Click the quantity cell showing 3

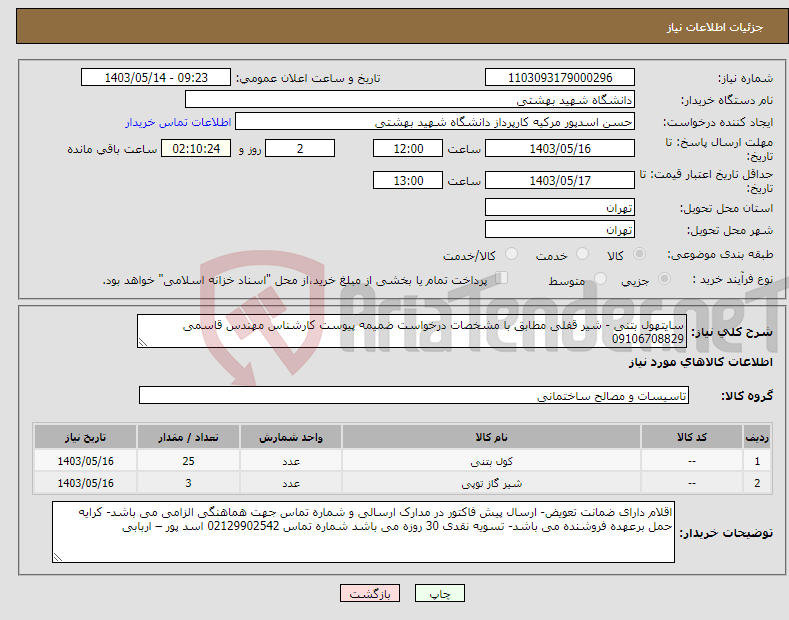point(188,483)
